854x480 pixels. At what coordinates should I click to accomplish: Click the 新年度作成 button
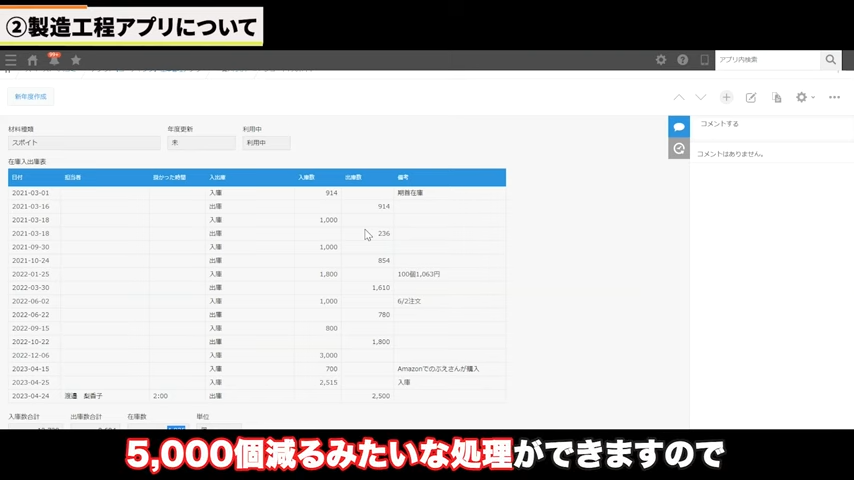[30, 96]
